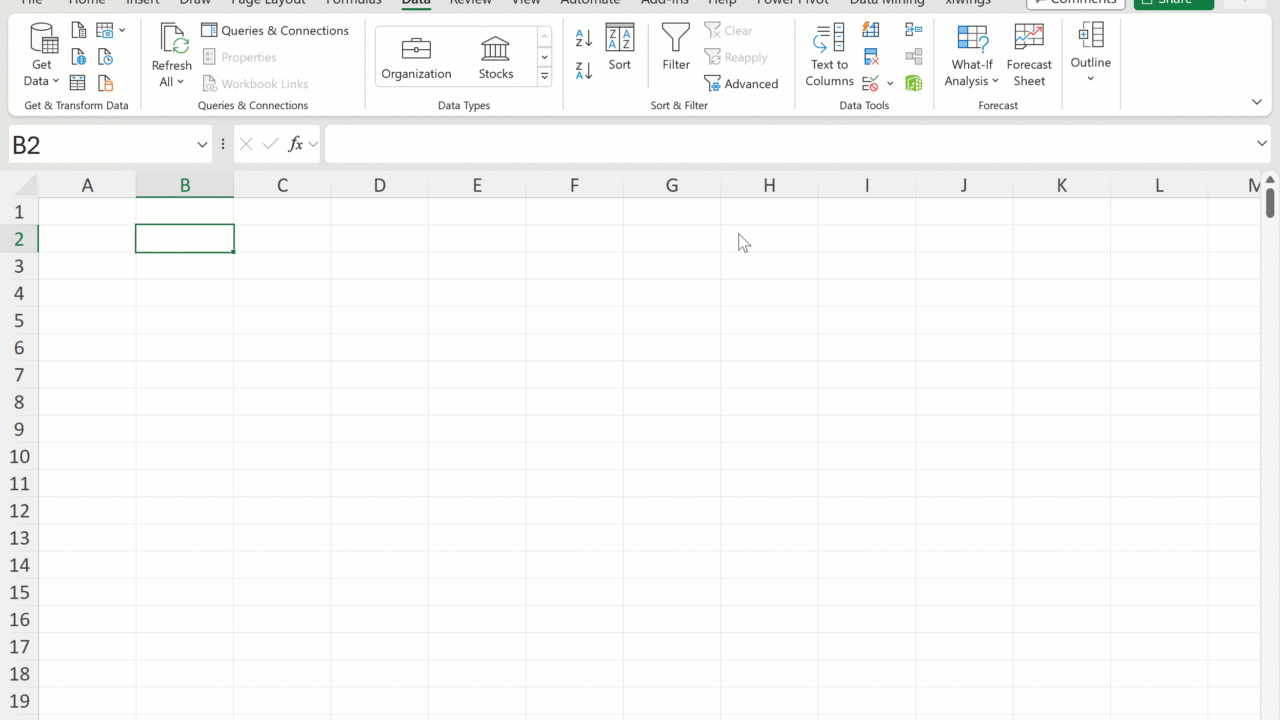Click the Workbook Links button
The width and height of the screenshot is (1280, 720).
[254, 84]
